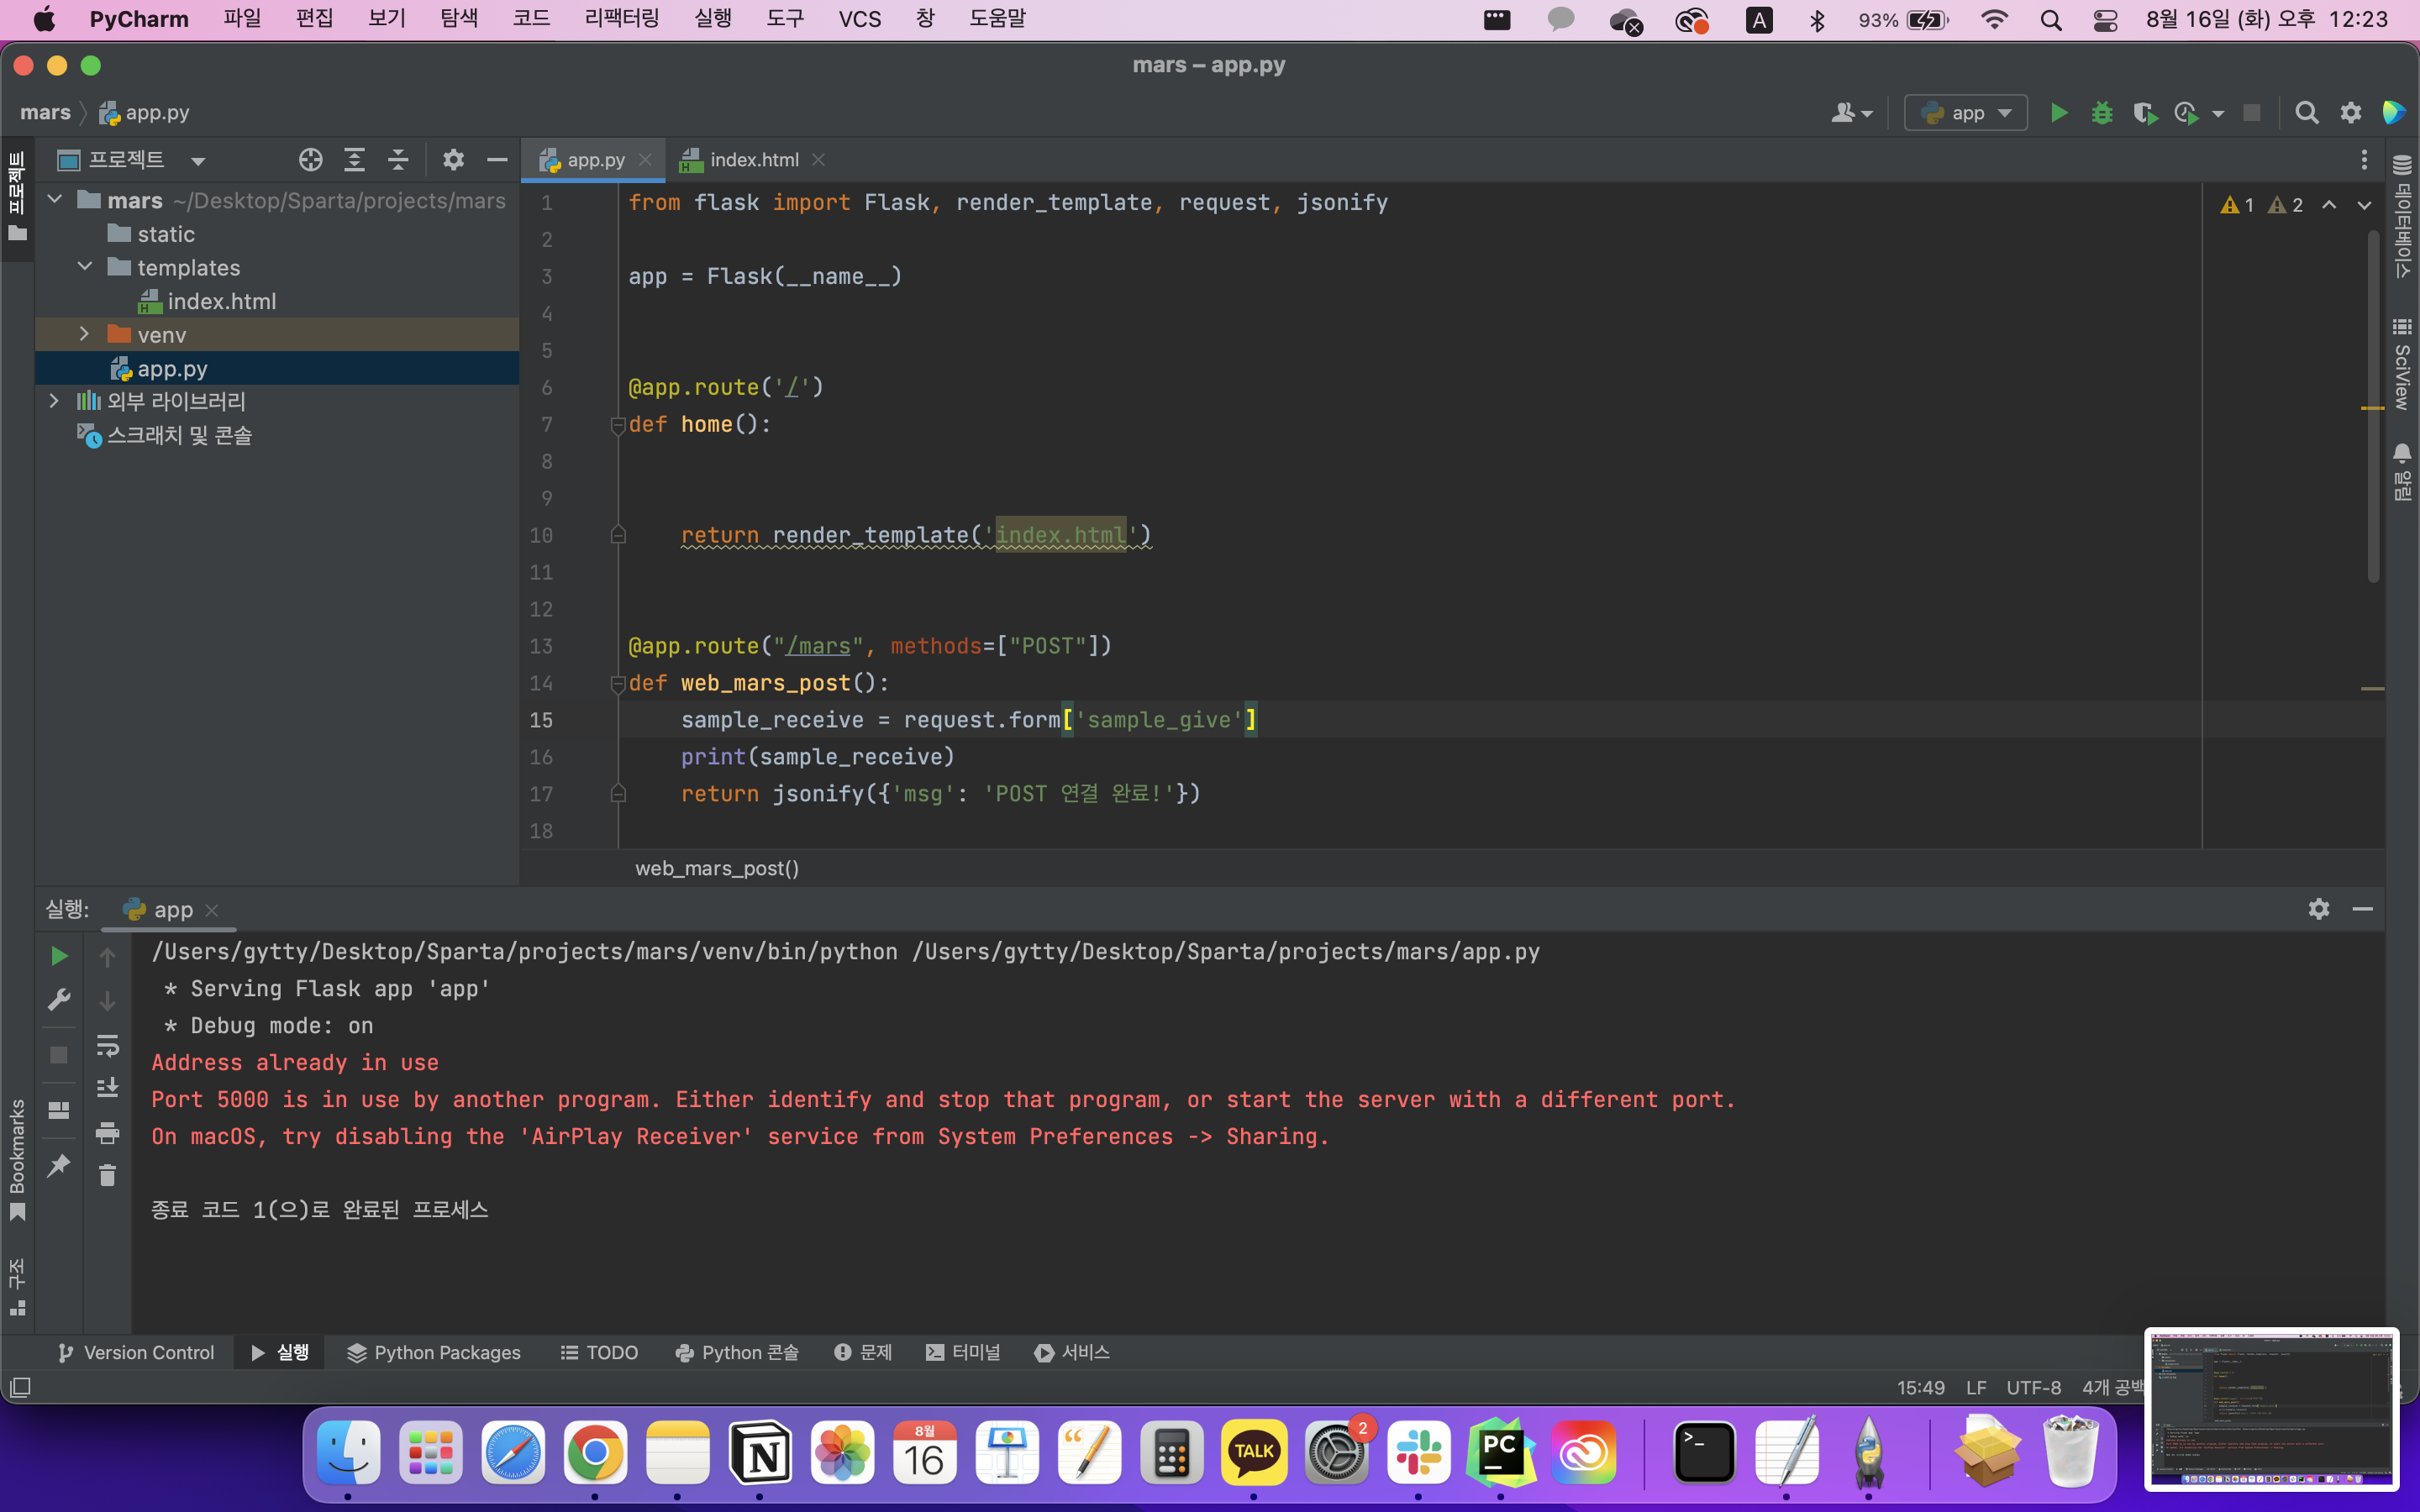
Task: Fold the web_mars_post() function in gutter
Action: 617,684
